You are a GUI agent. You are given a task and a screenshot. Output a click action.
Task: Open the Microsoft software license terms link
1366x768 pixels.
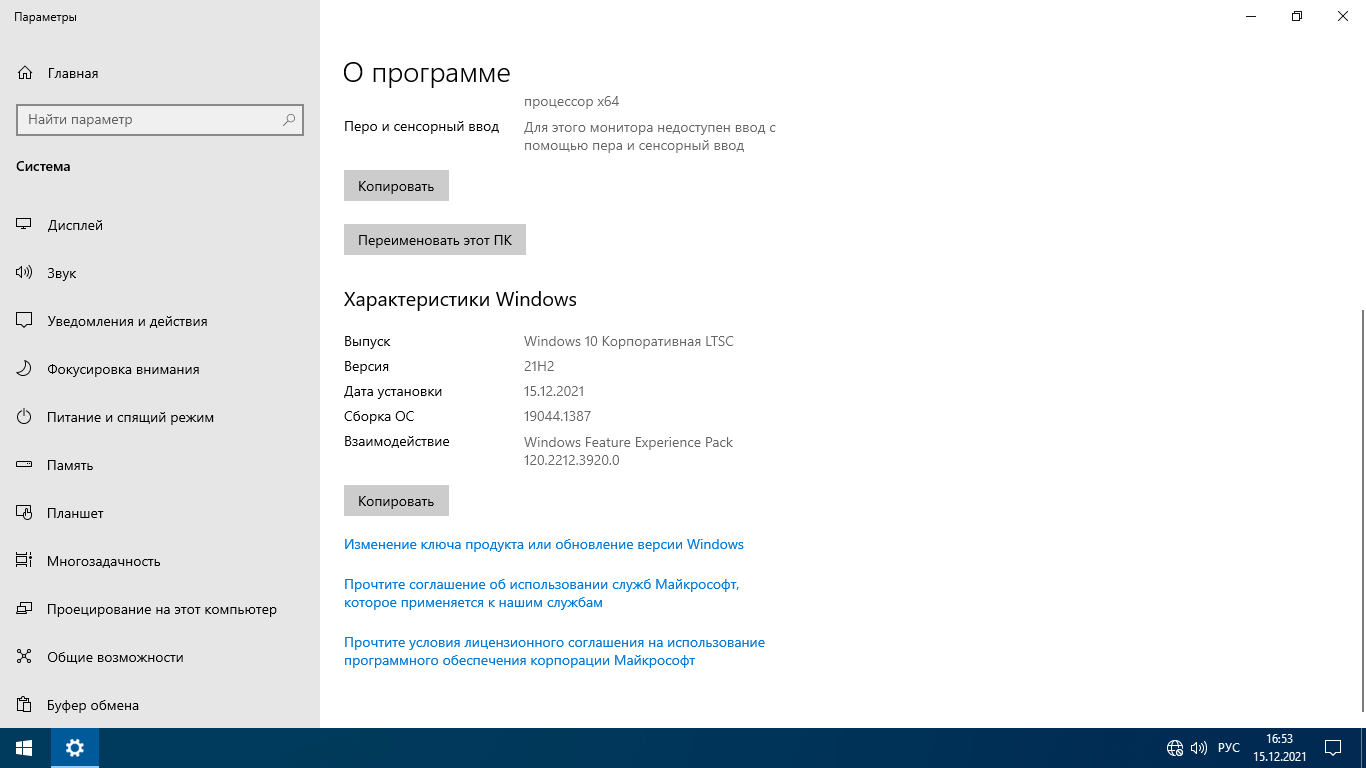tap(554, 651)
